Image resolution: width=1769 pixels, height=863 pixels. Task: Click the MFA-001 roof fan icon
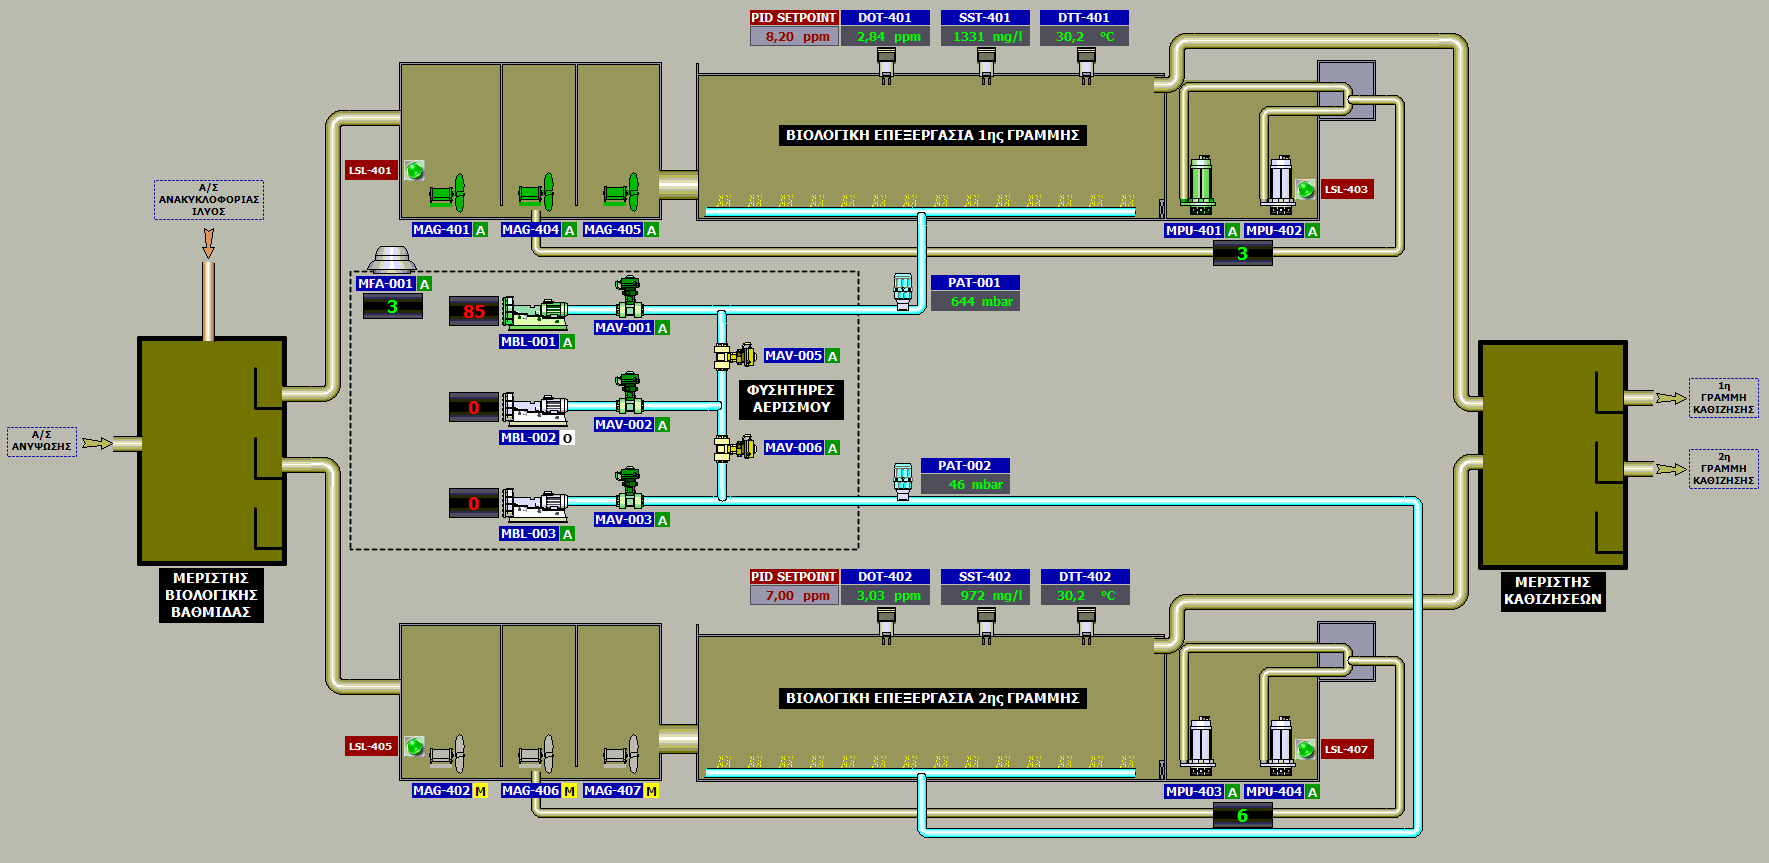(x=391, y=259)
